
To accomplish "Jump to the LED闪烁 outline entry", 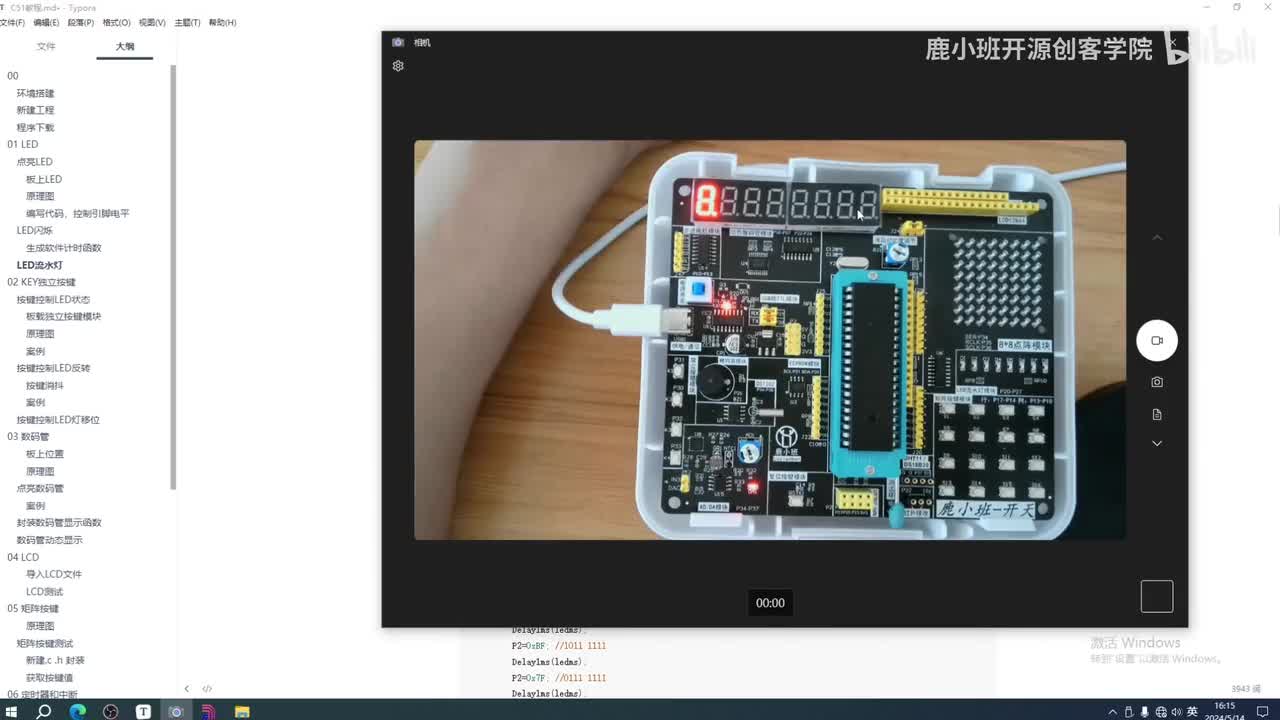I will [35, 230].
